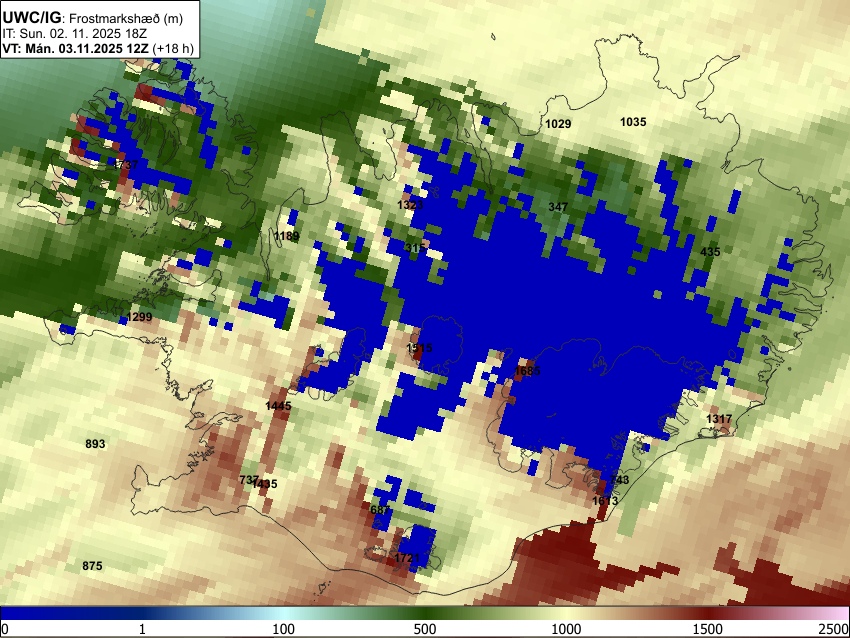The image size is (850, 638).
Task: Click the 1737 value in the Westfjords
Action: [126, 165]
